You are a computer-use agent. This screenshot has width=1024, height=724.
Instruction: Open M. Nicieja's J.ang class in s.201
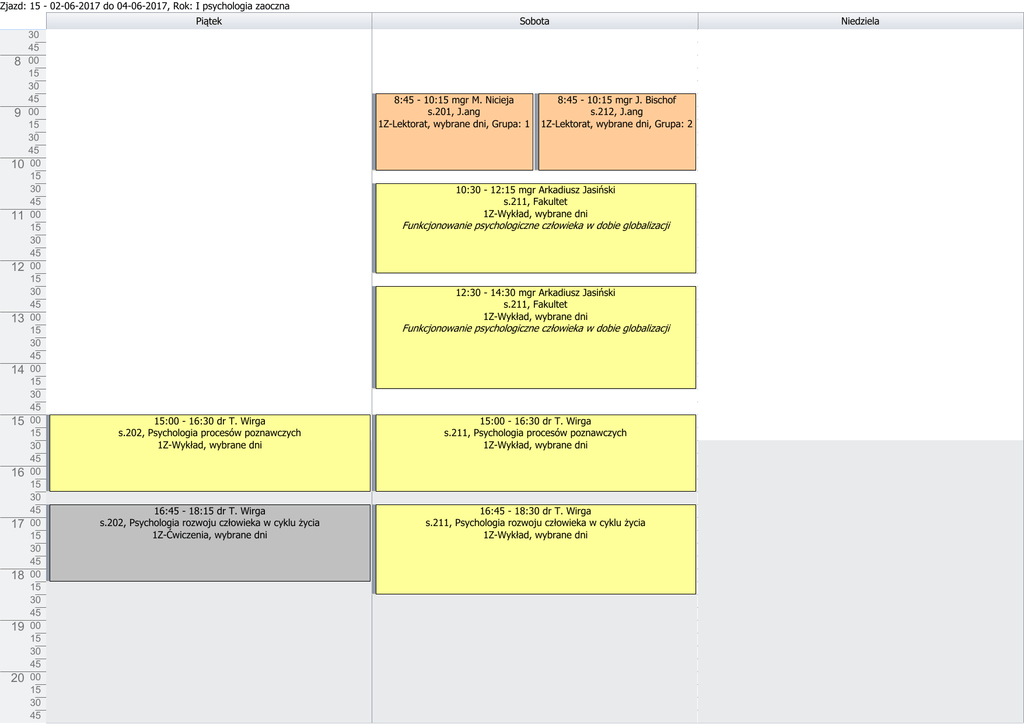[453, 131]
